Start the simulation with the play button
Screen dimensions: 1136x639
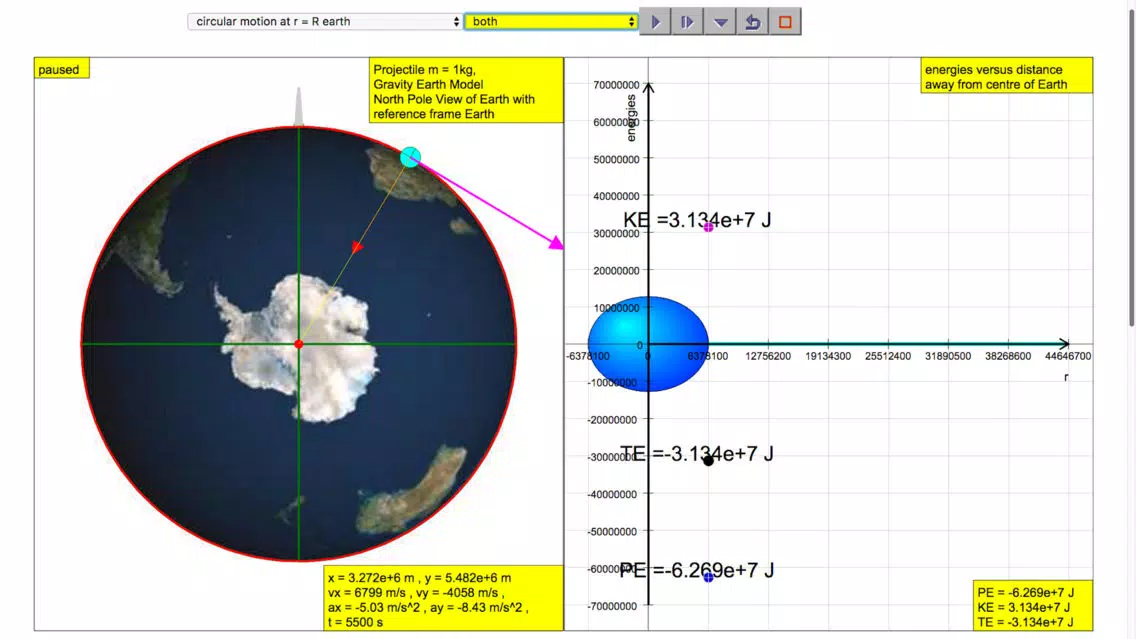(x=656, y=22)
